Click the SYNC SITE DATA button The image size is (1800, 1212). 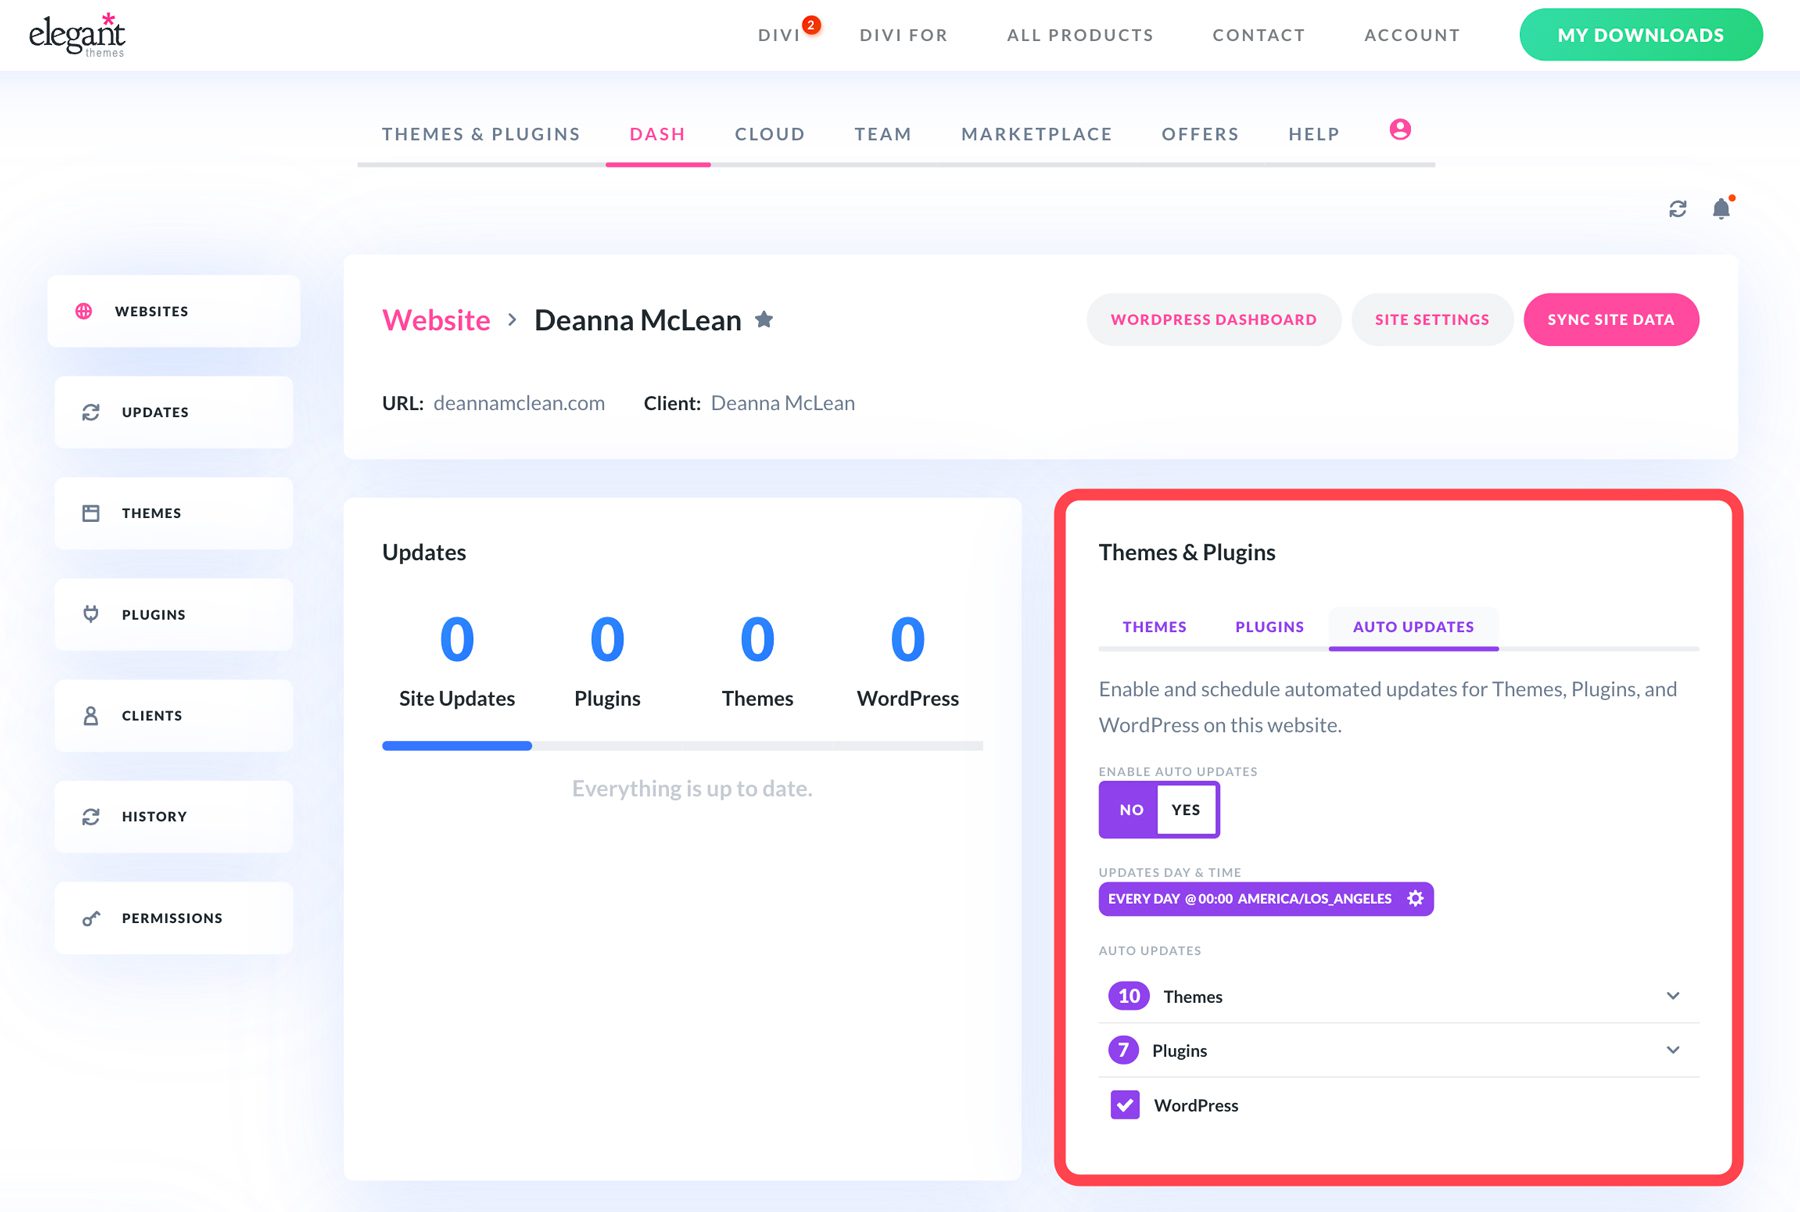(x=1610, y=319)
